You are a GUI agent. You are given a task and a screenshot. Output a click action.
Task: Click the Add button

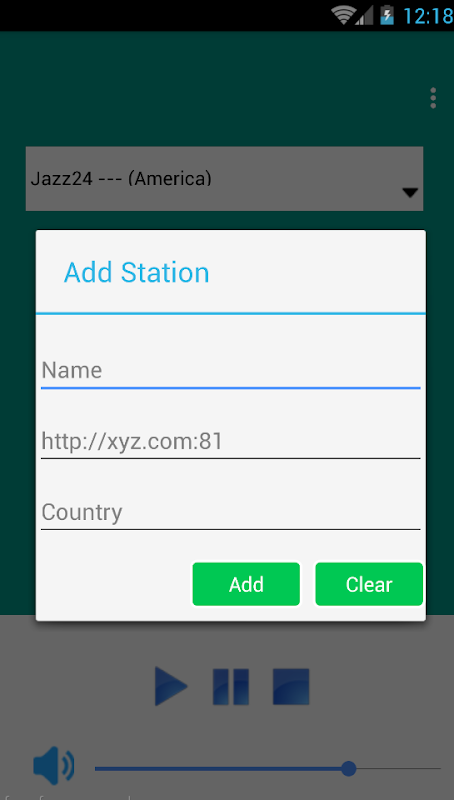pyautogui.click(x=246, y=584)
